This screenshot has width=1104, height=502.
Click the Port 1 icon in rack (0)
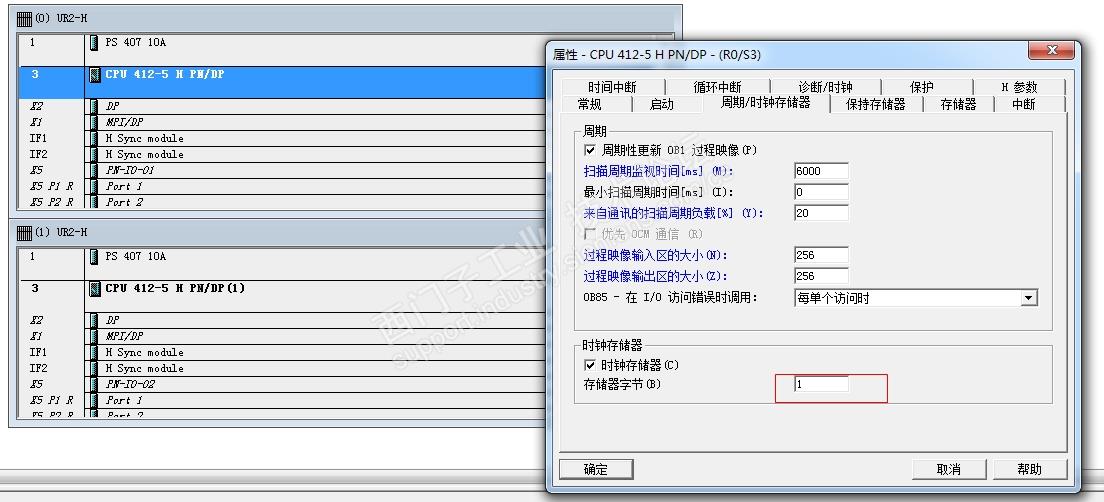click(x=94, y=187)
